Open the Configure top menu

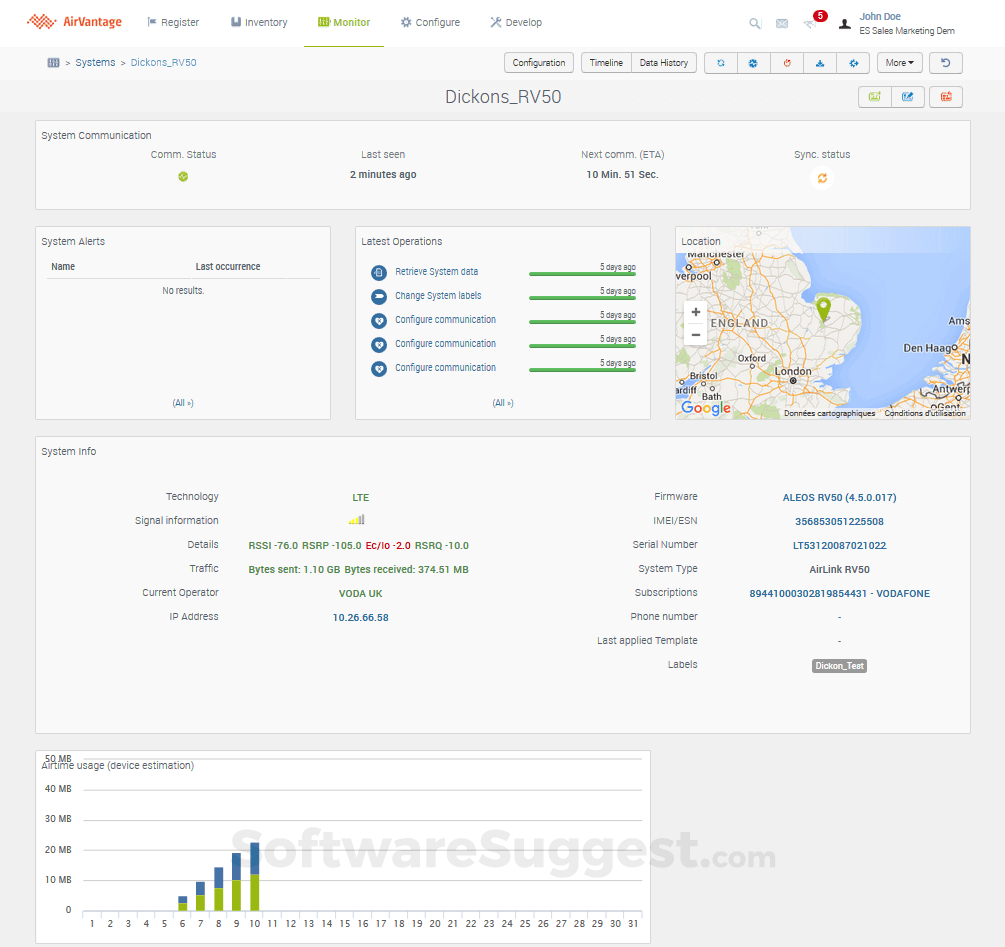pos(430,22)
